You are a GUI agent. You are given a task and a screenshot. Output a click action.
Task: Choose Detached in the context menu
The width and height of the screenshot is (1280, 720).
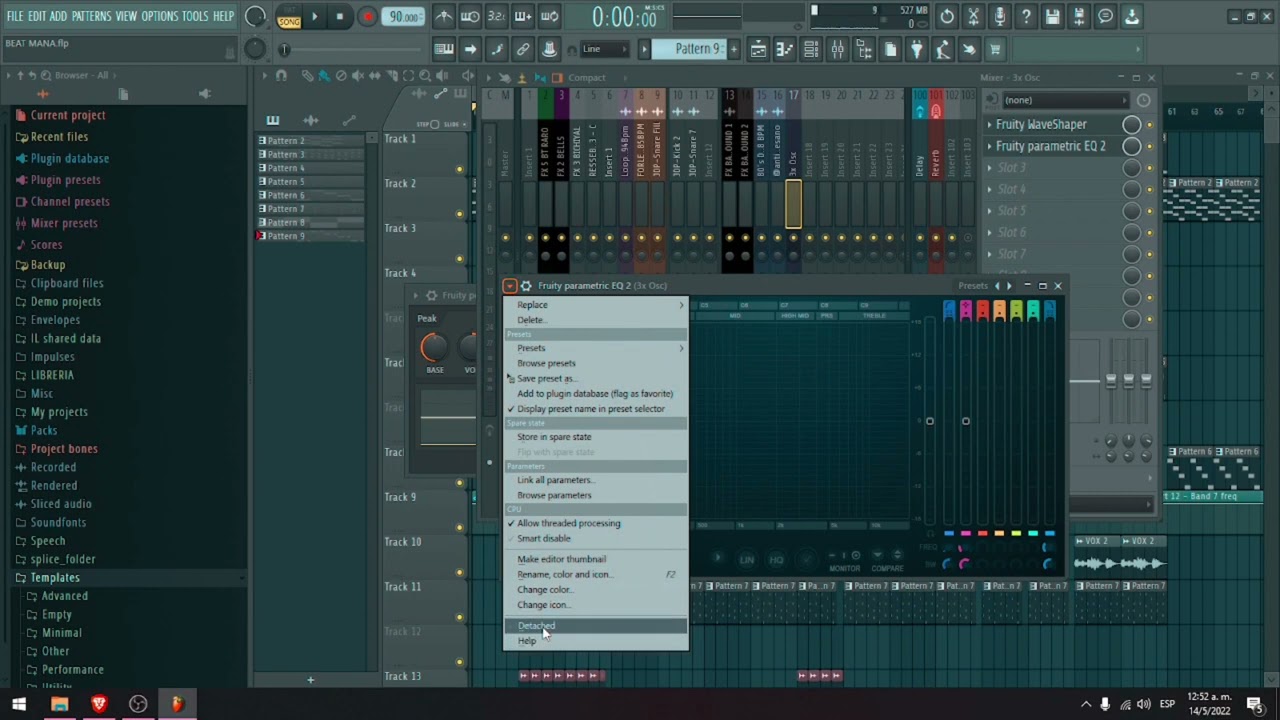(x=595, y=626)
